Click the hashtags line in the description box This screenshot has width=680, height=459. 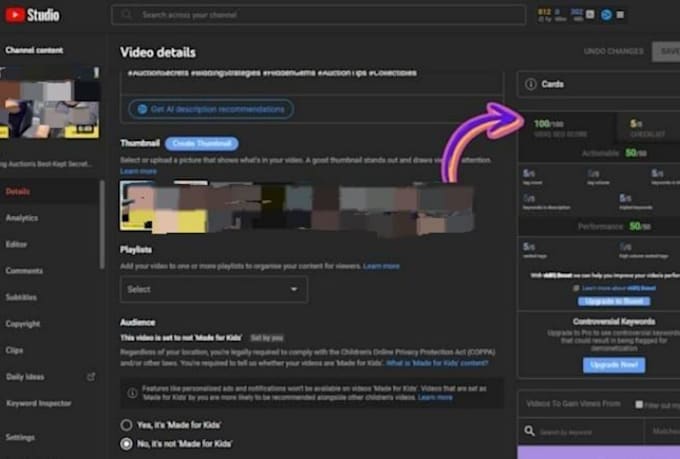coord(272,73)
